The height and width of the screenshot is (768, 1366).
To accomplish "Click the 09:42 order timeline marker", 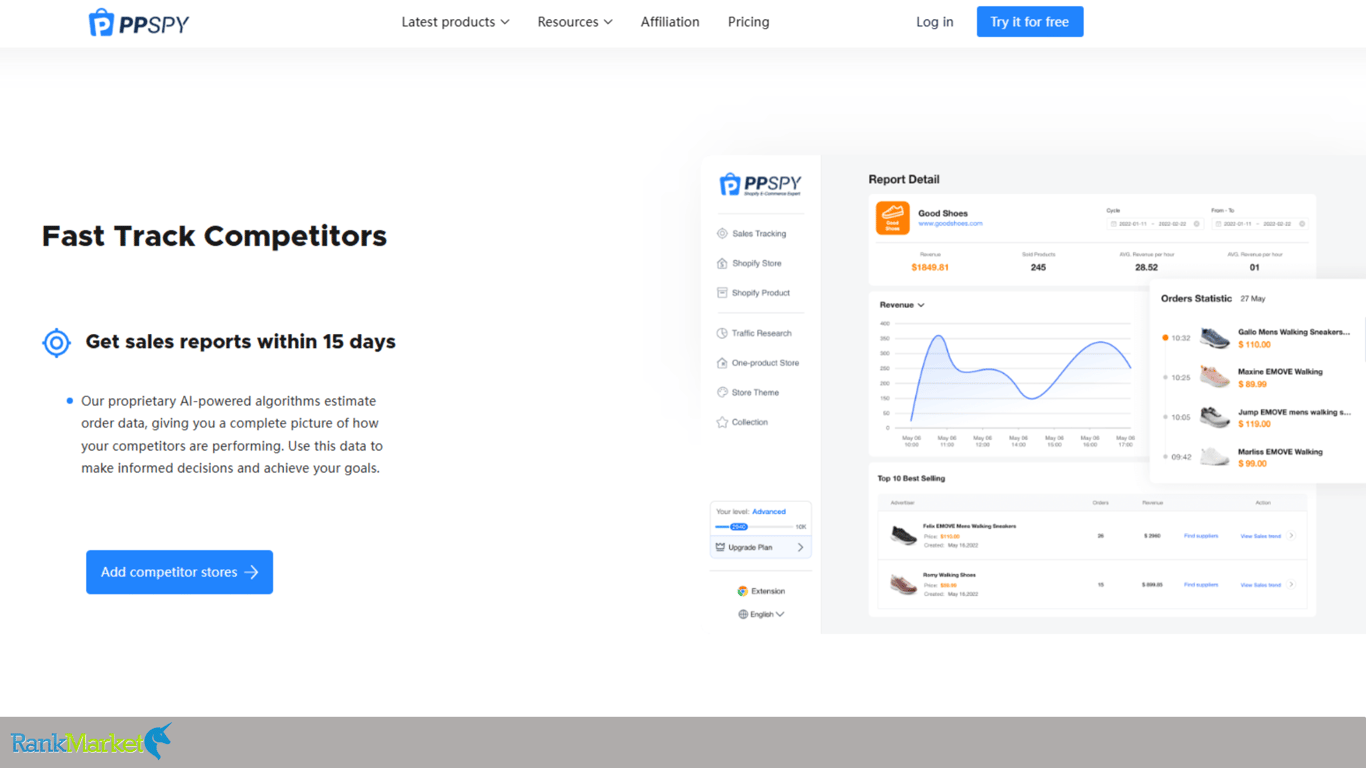I will tap(1166, 457).
